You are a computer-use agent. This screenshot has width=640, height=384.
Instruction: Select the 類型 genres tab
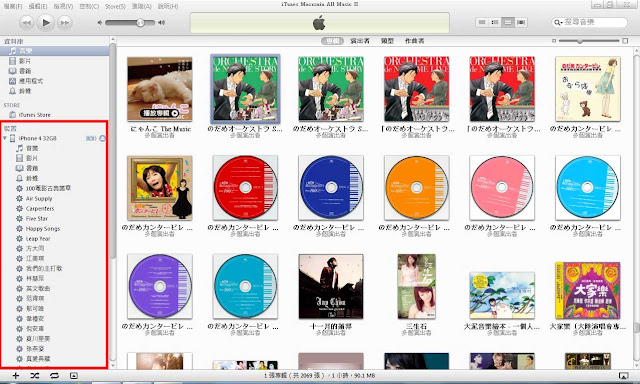387,41
